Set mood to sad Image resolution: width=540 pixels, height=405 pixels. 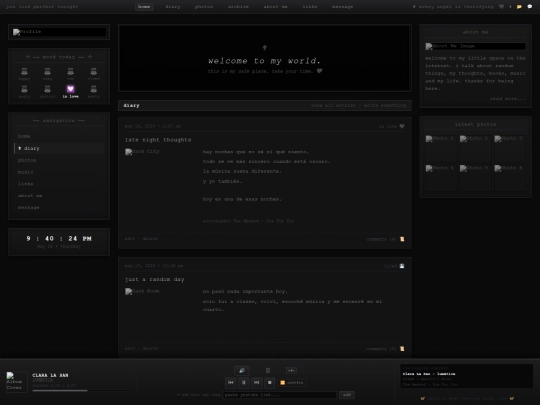tap(70, 74)
